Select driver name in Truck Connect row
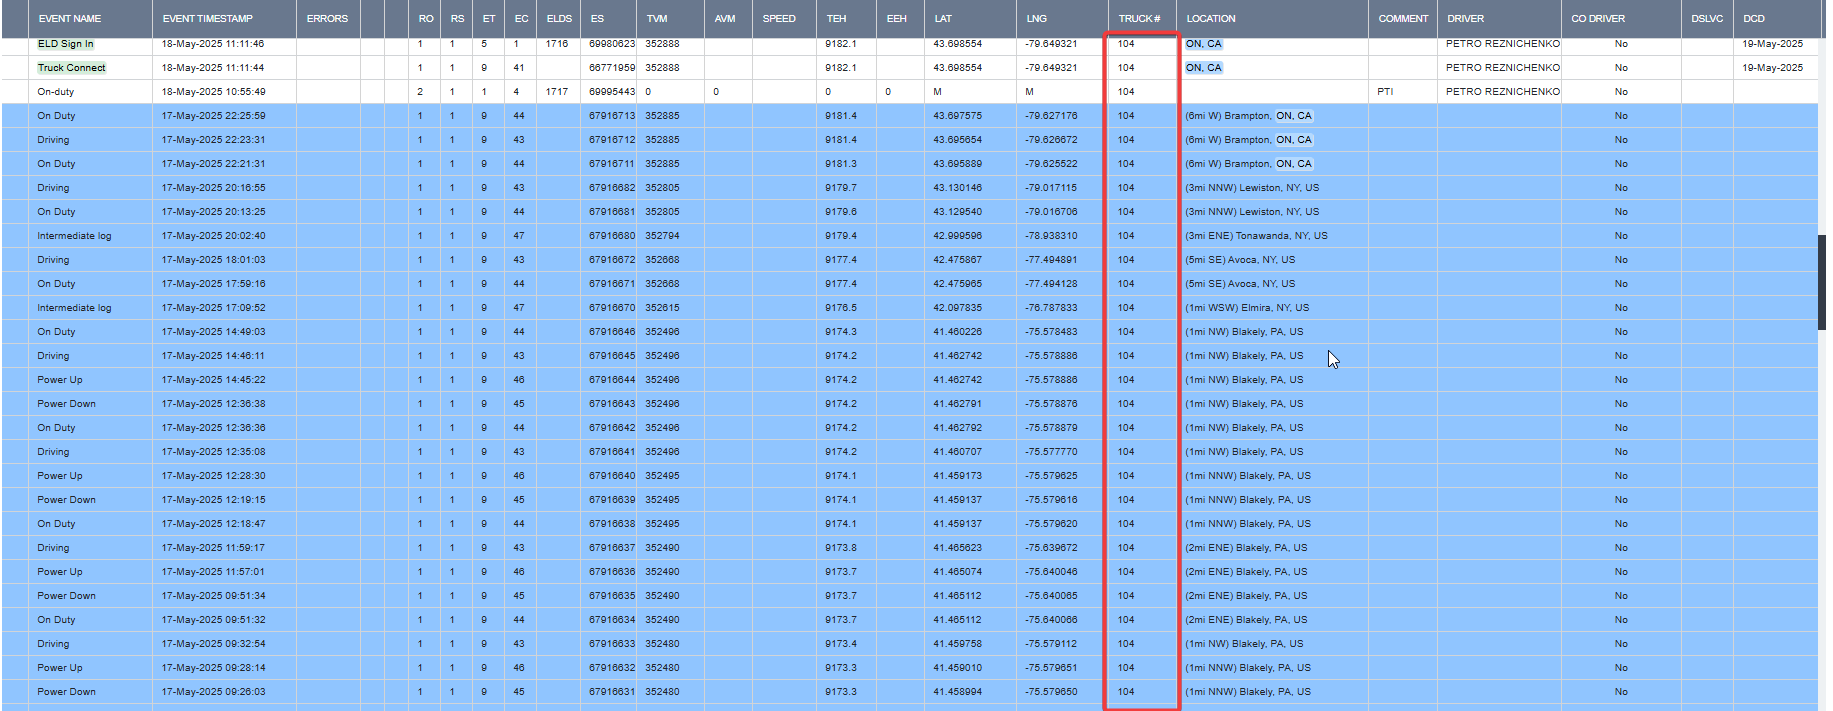The image size is (1833, 711). tap(1502, 68)
